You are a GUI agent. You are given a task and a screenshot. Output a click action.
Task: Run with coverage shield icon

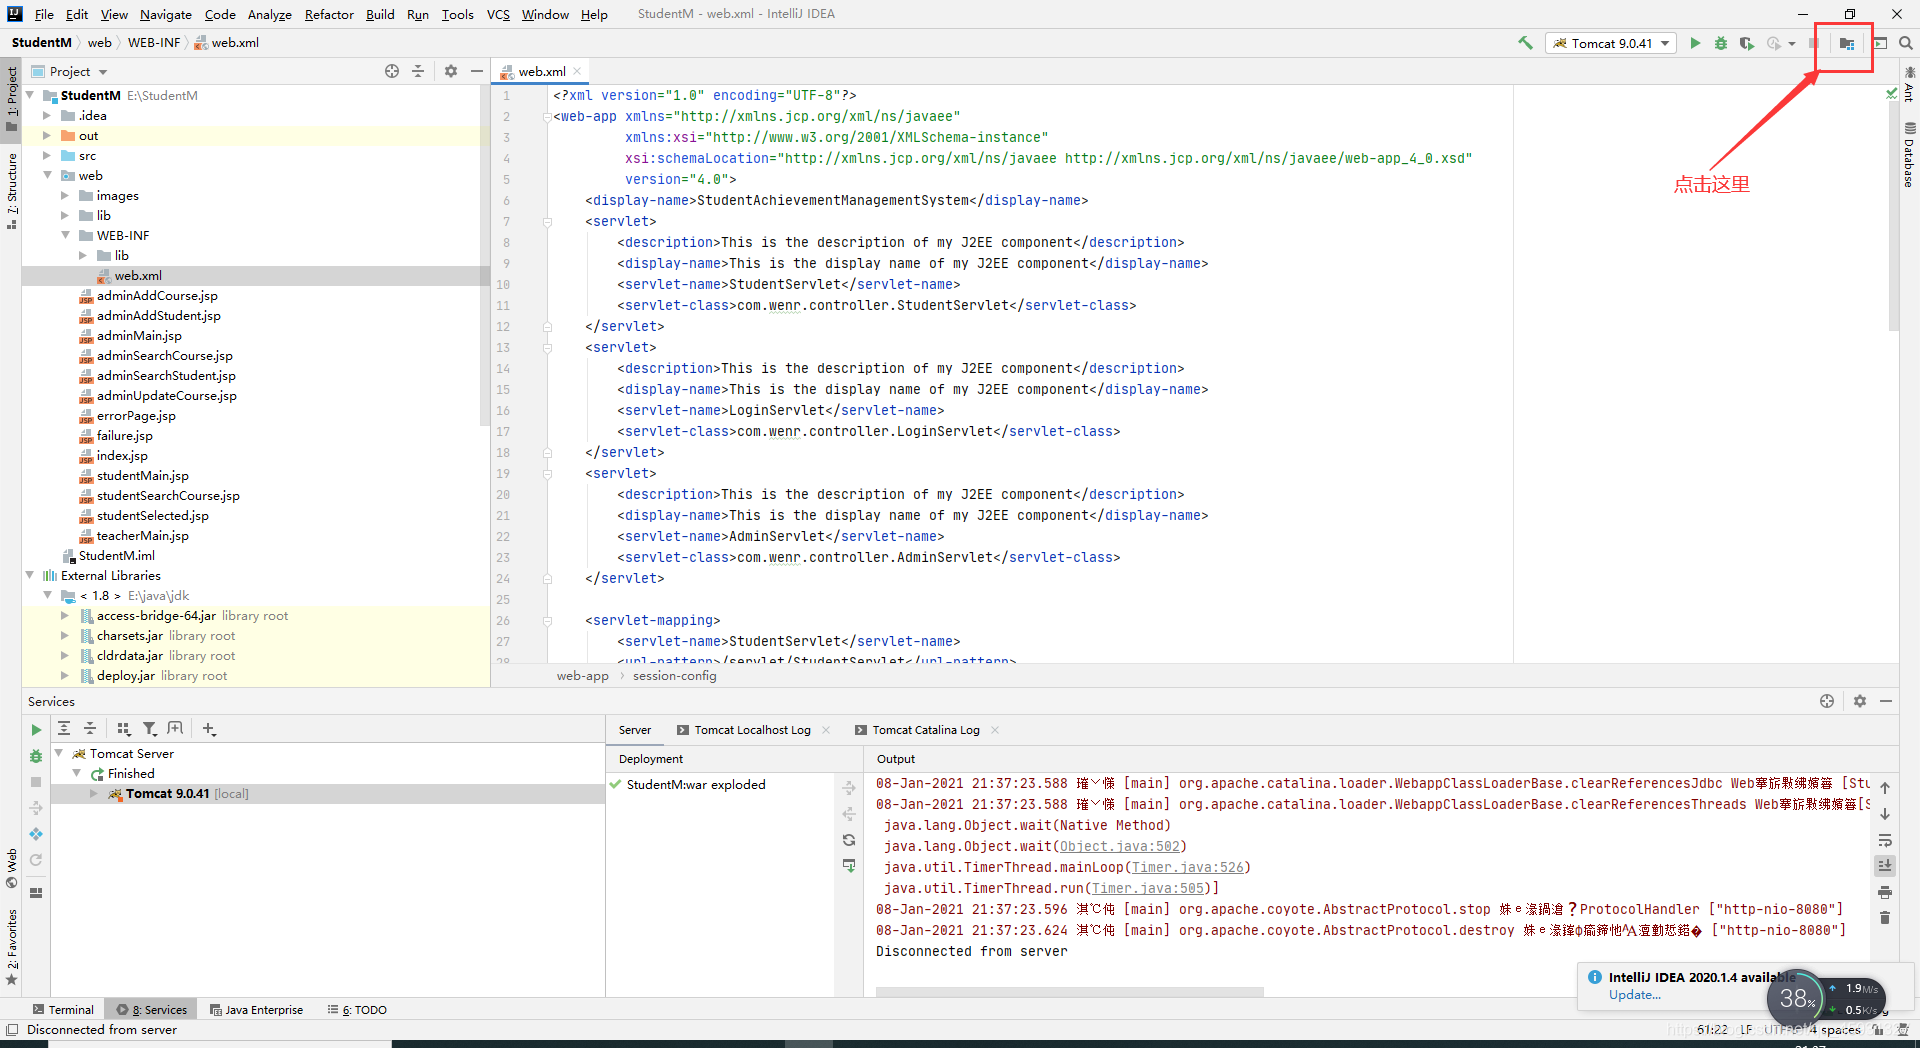pyautogui.click(x=1747, y=43)
